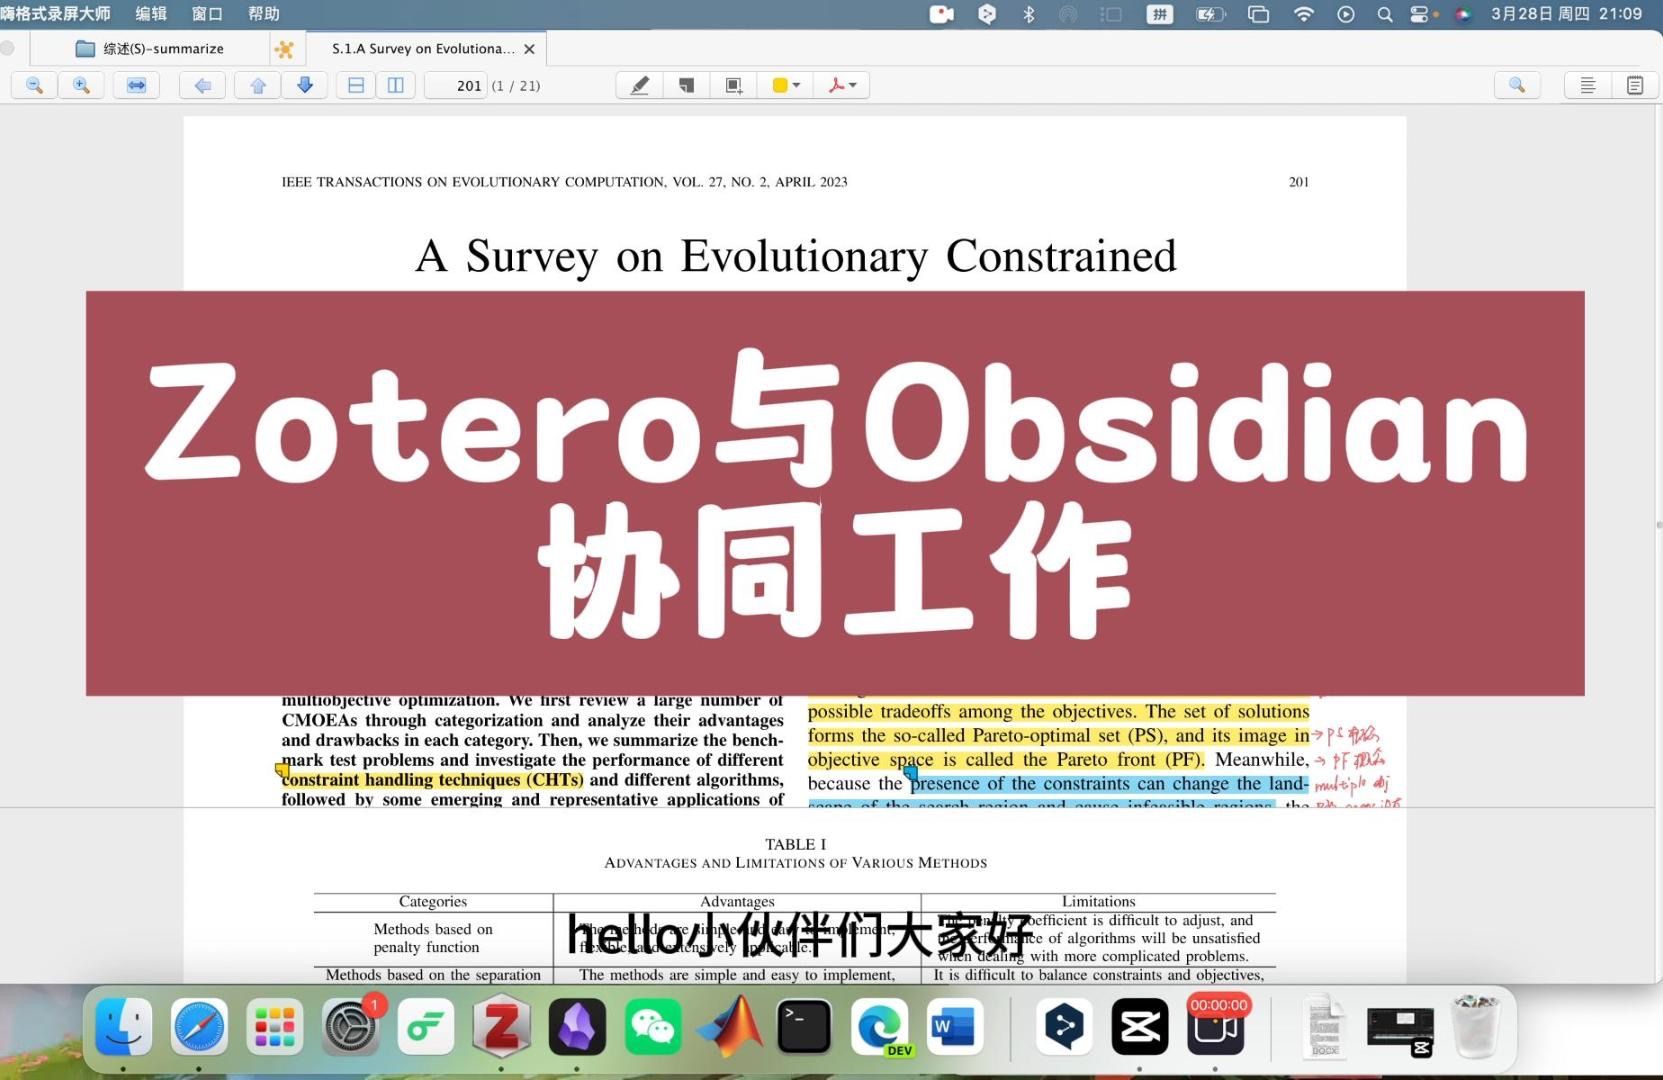Click the battery status icon in menu bar

pyautogui.click(x=1210, y=14)
